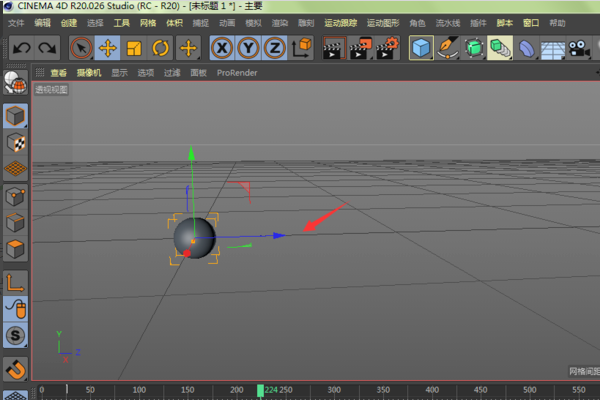Screen dimensions: 600x400
Task: Toggle the Z axis lock
Action: point(274,47)
